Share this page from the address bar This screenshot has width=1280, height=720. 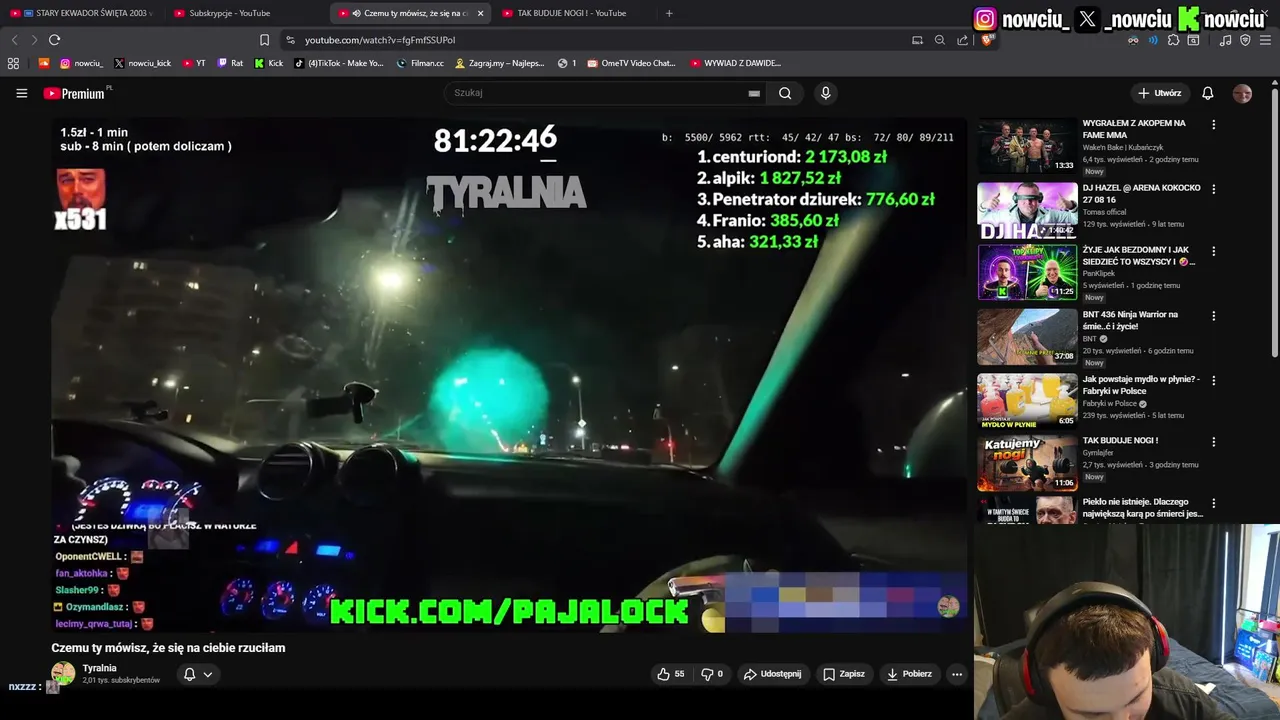point(963,40)
